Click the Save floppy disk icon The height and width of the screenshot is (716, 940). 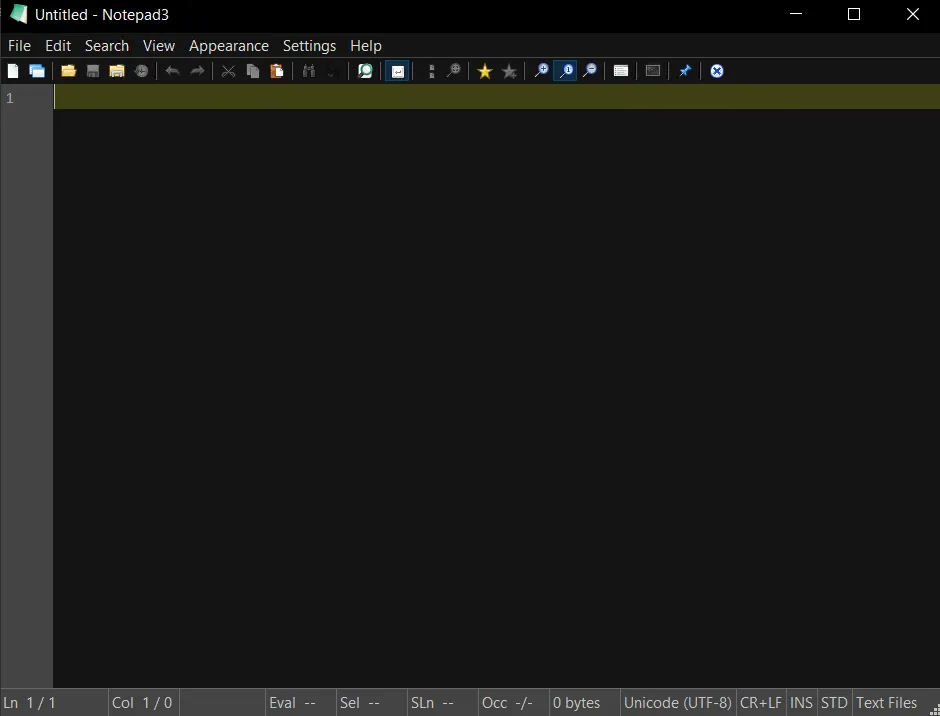tap(93, 71)
